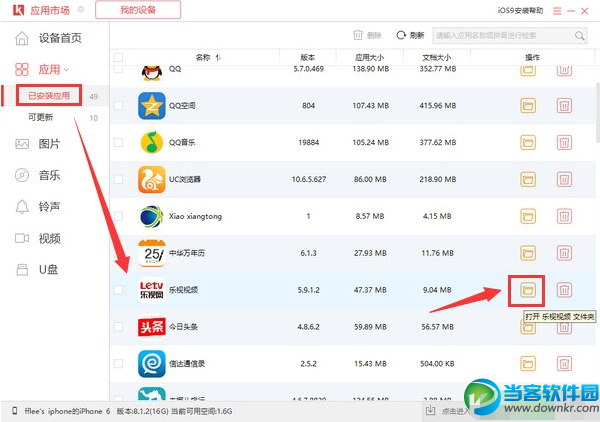Open the UC浏览器 app folder
This screenshot has height=422, width=600.
pyautogui.click(x=528, y=179)
